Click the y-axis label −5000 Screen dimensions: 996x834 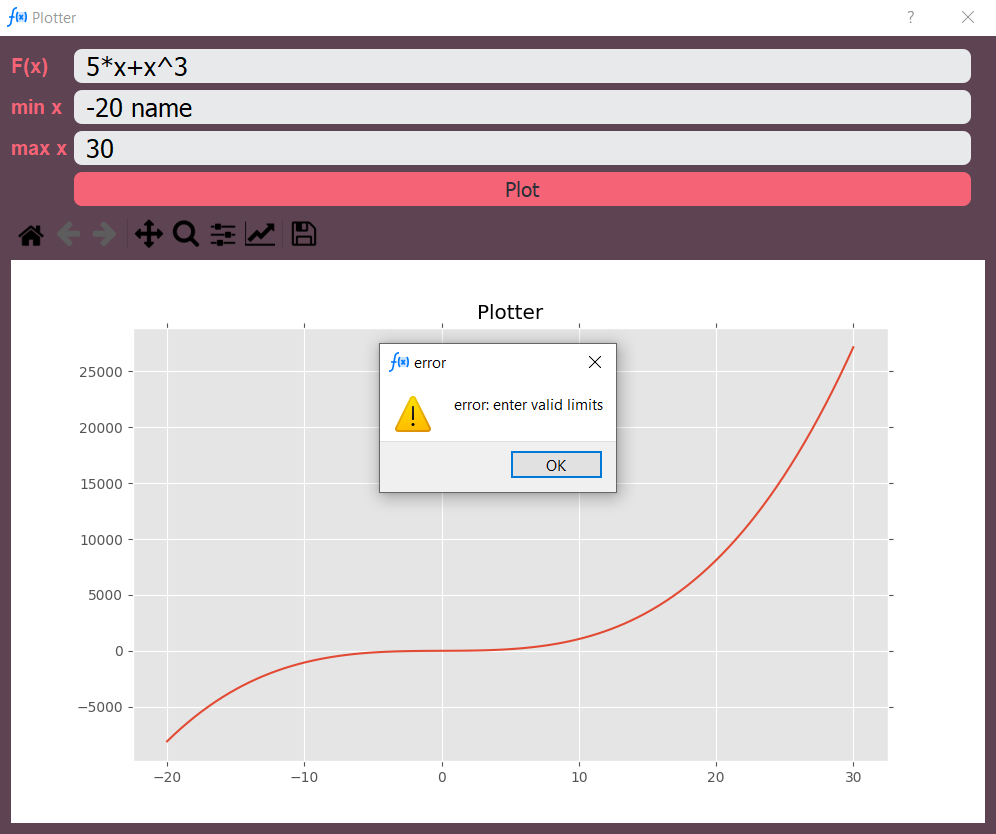(100, 708)
